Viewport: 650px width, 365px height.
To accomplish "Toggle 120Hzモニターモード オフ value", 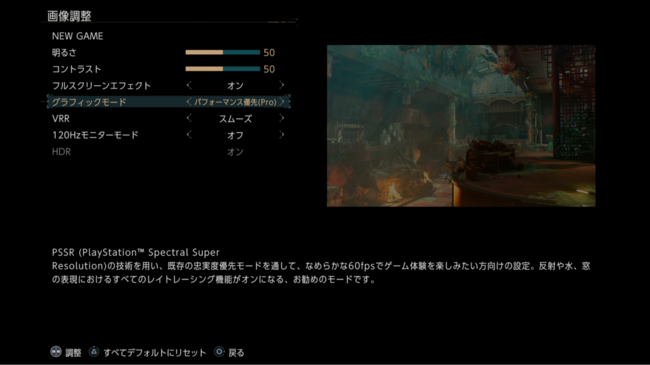I will point(235,135).
